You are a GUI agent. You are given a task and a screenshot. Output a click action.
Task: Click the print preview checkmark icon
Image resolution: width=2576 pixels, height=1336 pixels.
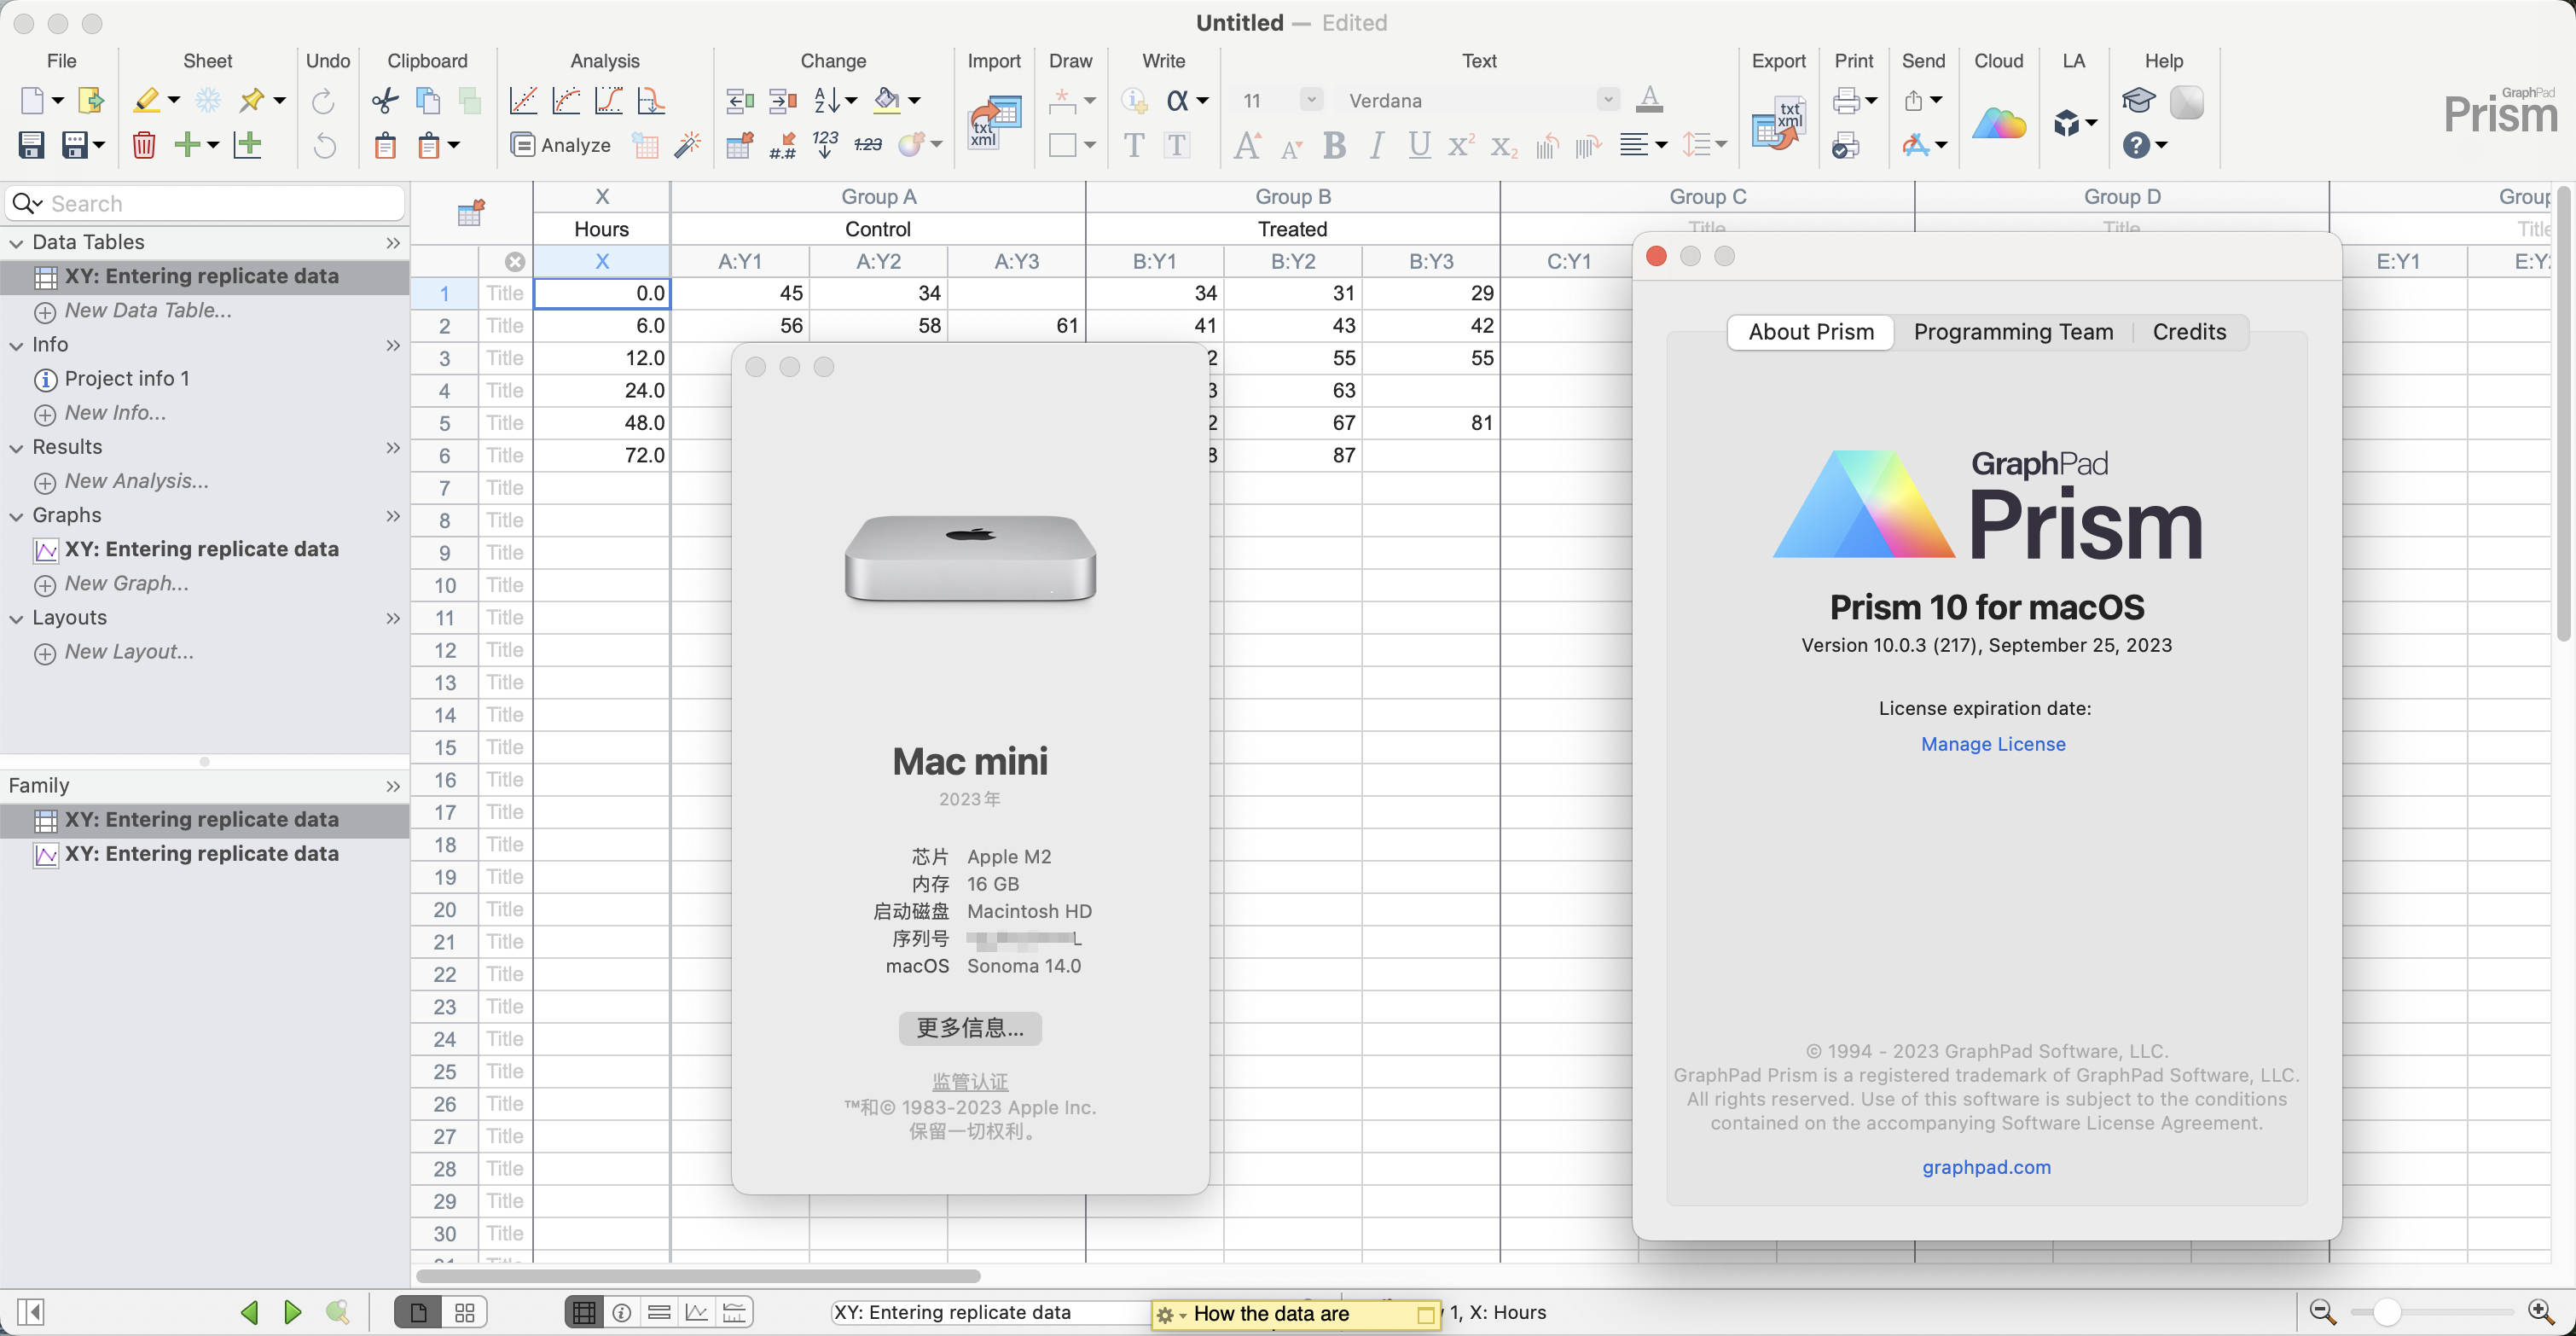pyautogui.click(x=1845, y=146)
